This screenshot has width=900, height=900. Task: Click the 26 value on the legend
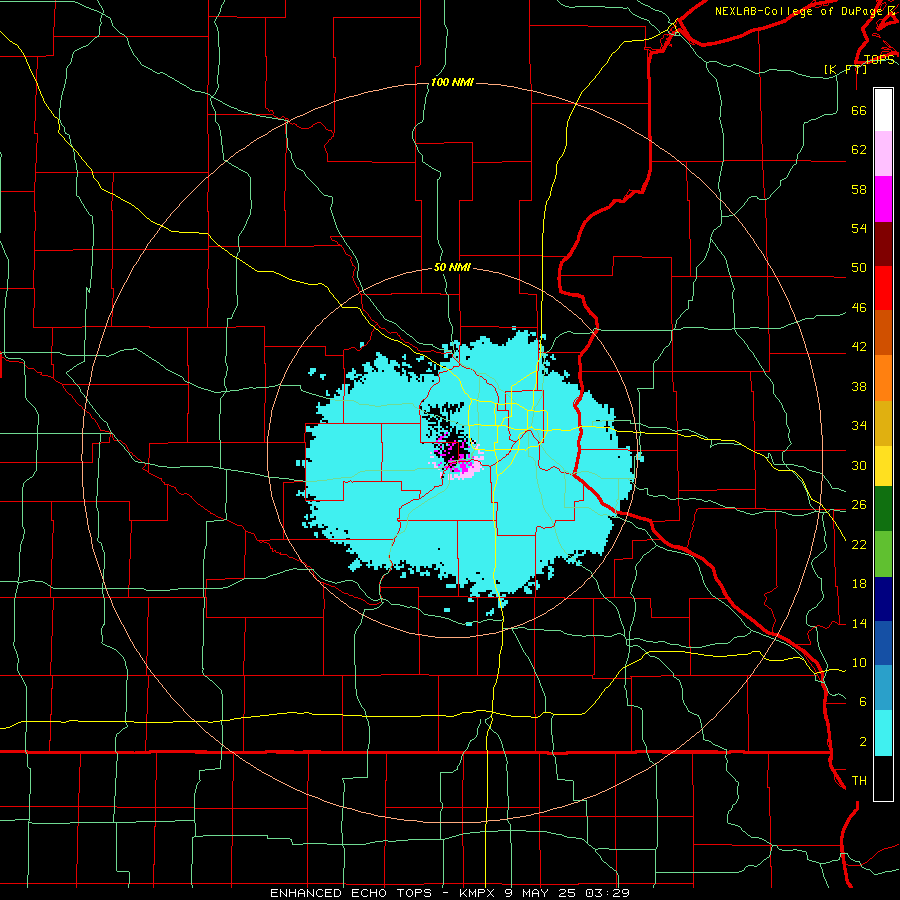859,505
